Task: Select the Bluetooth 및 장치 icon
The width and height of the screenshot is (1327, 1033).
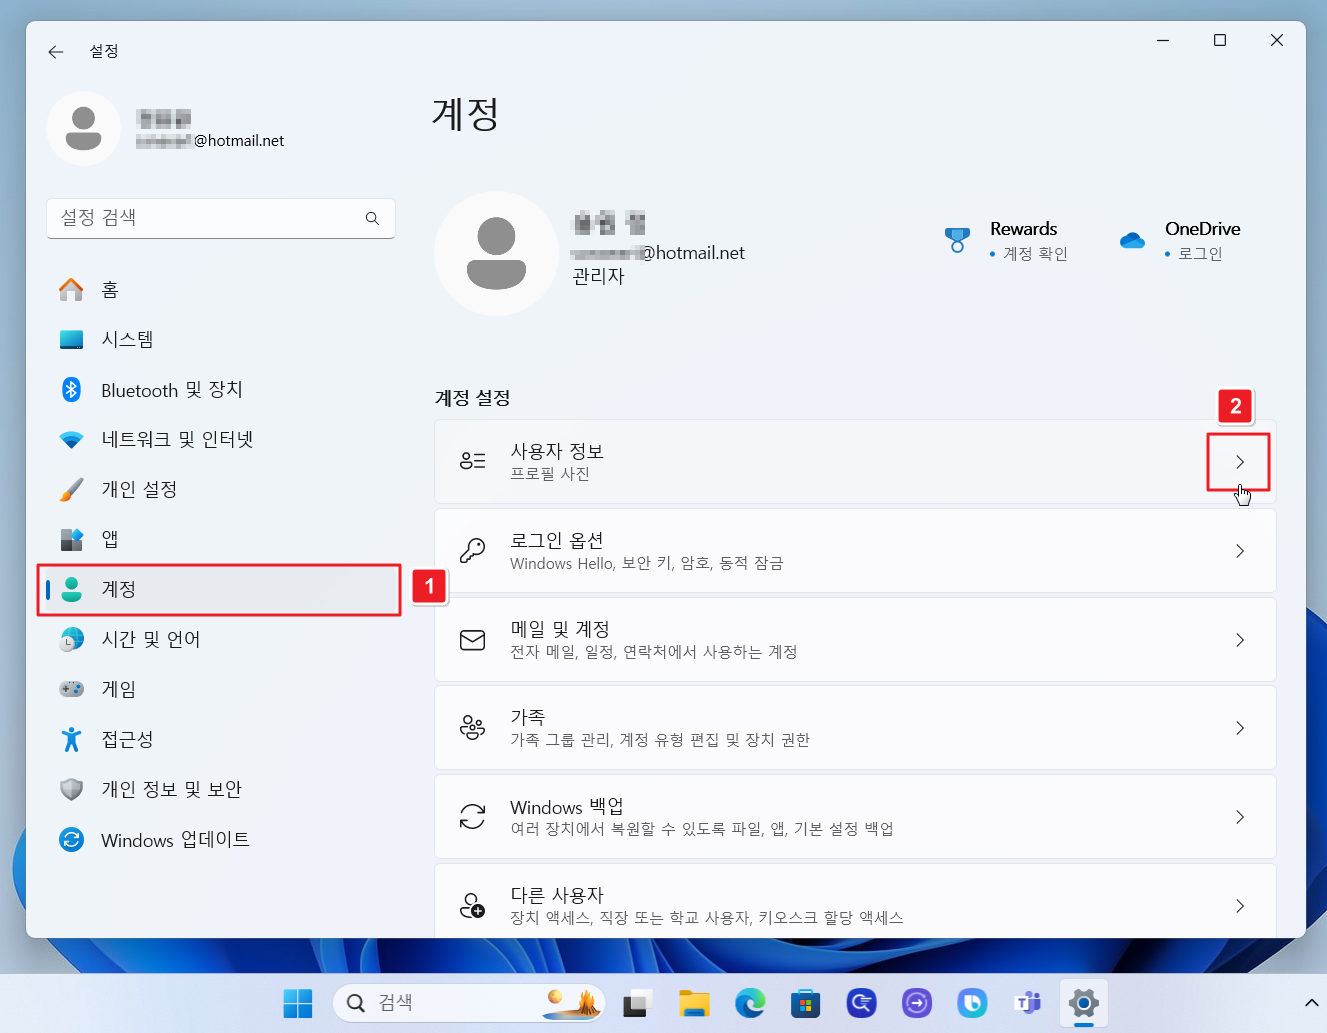Action: pos(71,389)
